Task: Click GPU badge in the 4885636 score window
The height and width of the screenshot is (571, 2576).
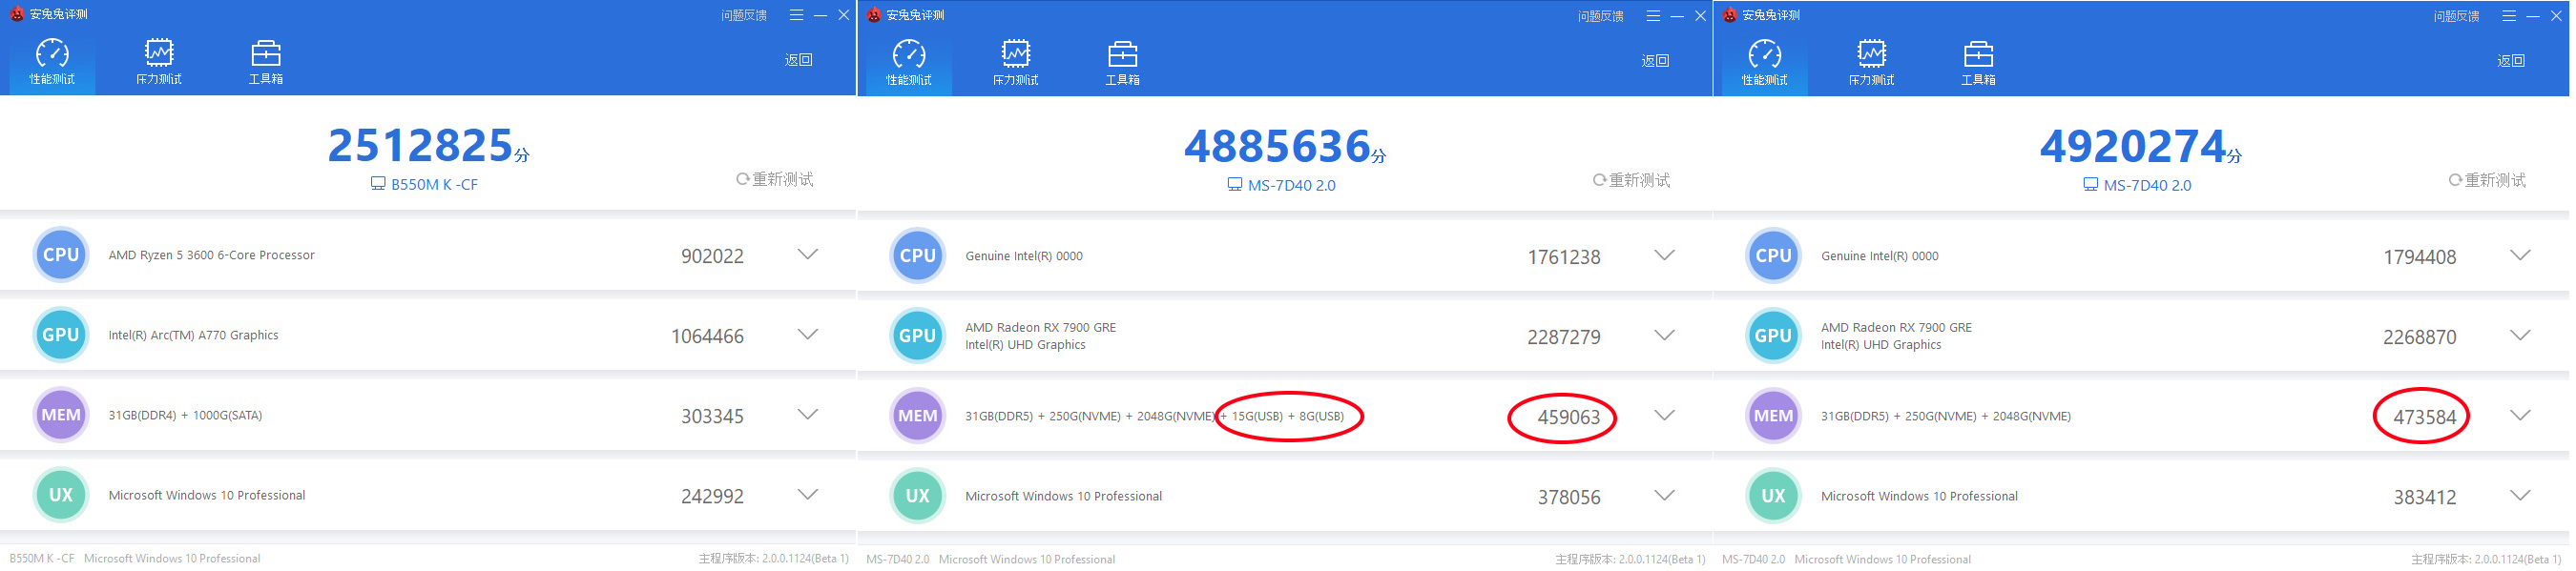Action: point(918,336)
